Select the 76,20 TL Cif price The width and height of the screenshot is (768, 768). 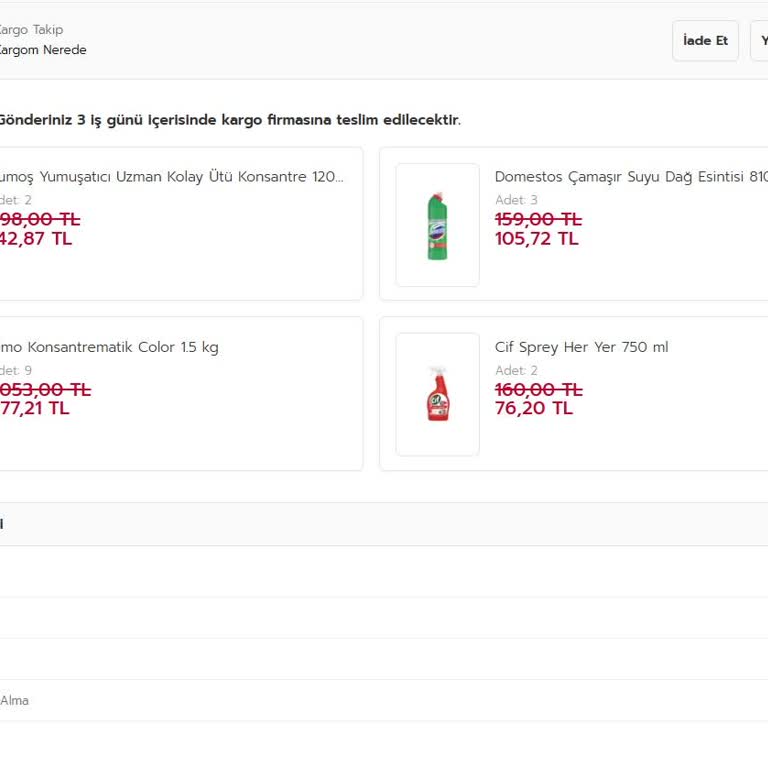[x=533, y=408]
